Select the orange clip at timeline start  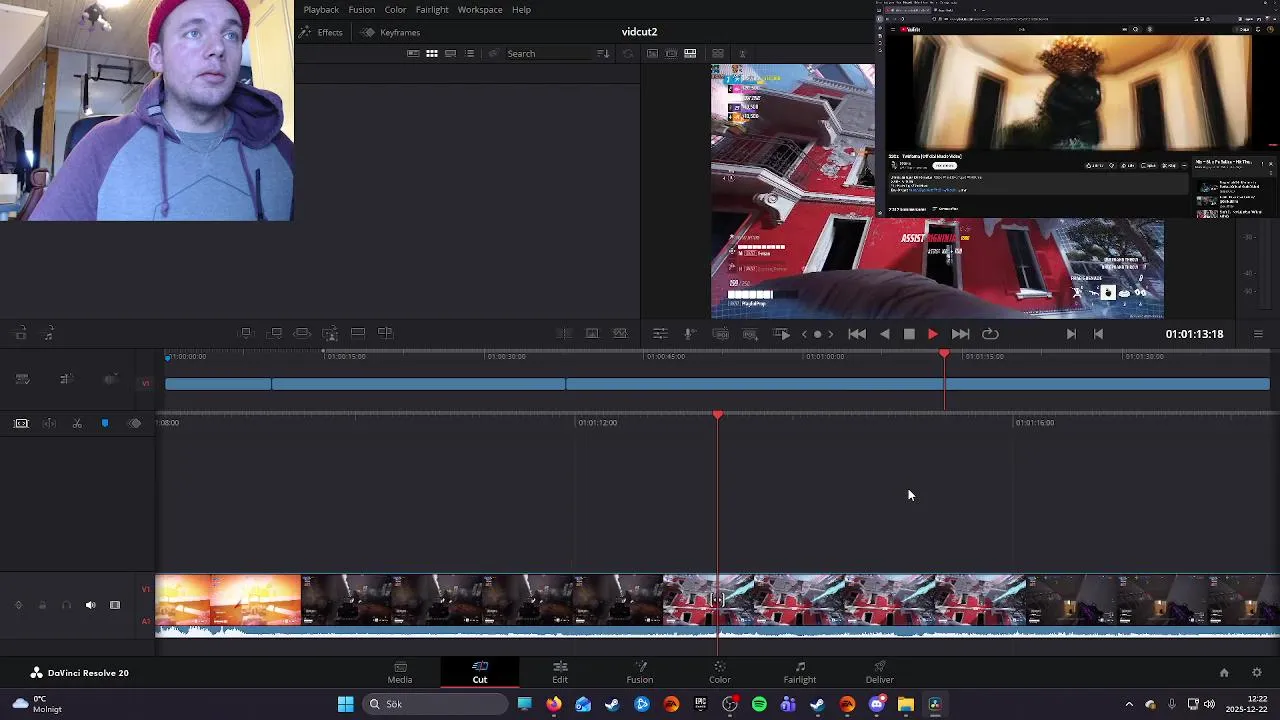pos(228,599)
